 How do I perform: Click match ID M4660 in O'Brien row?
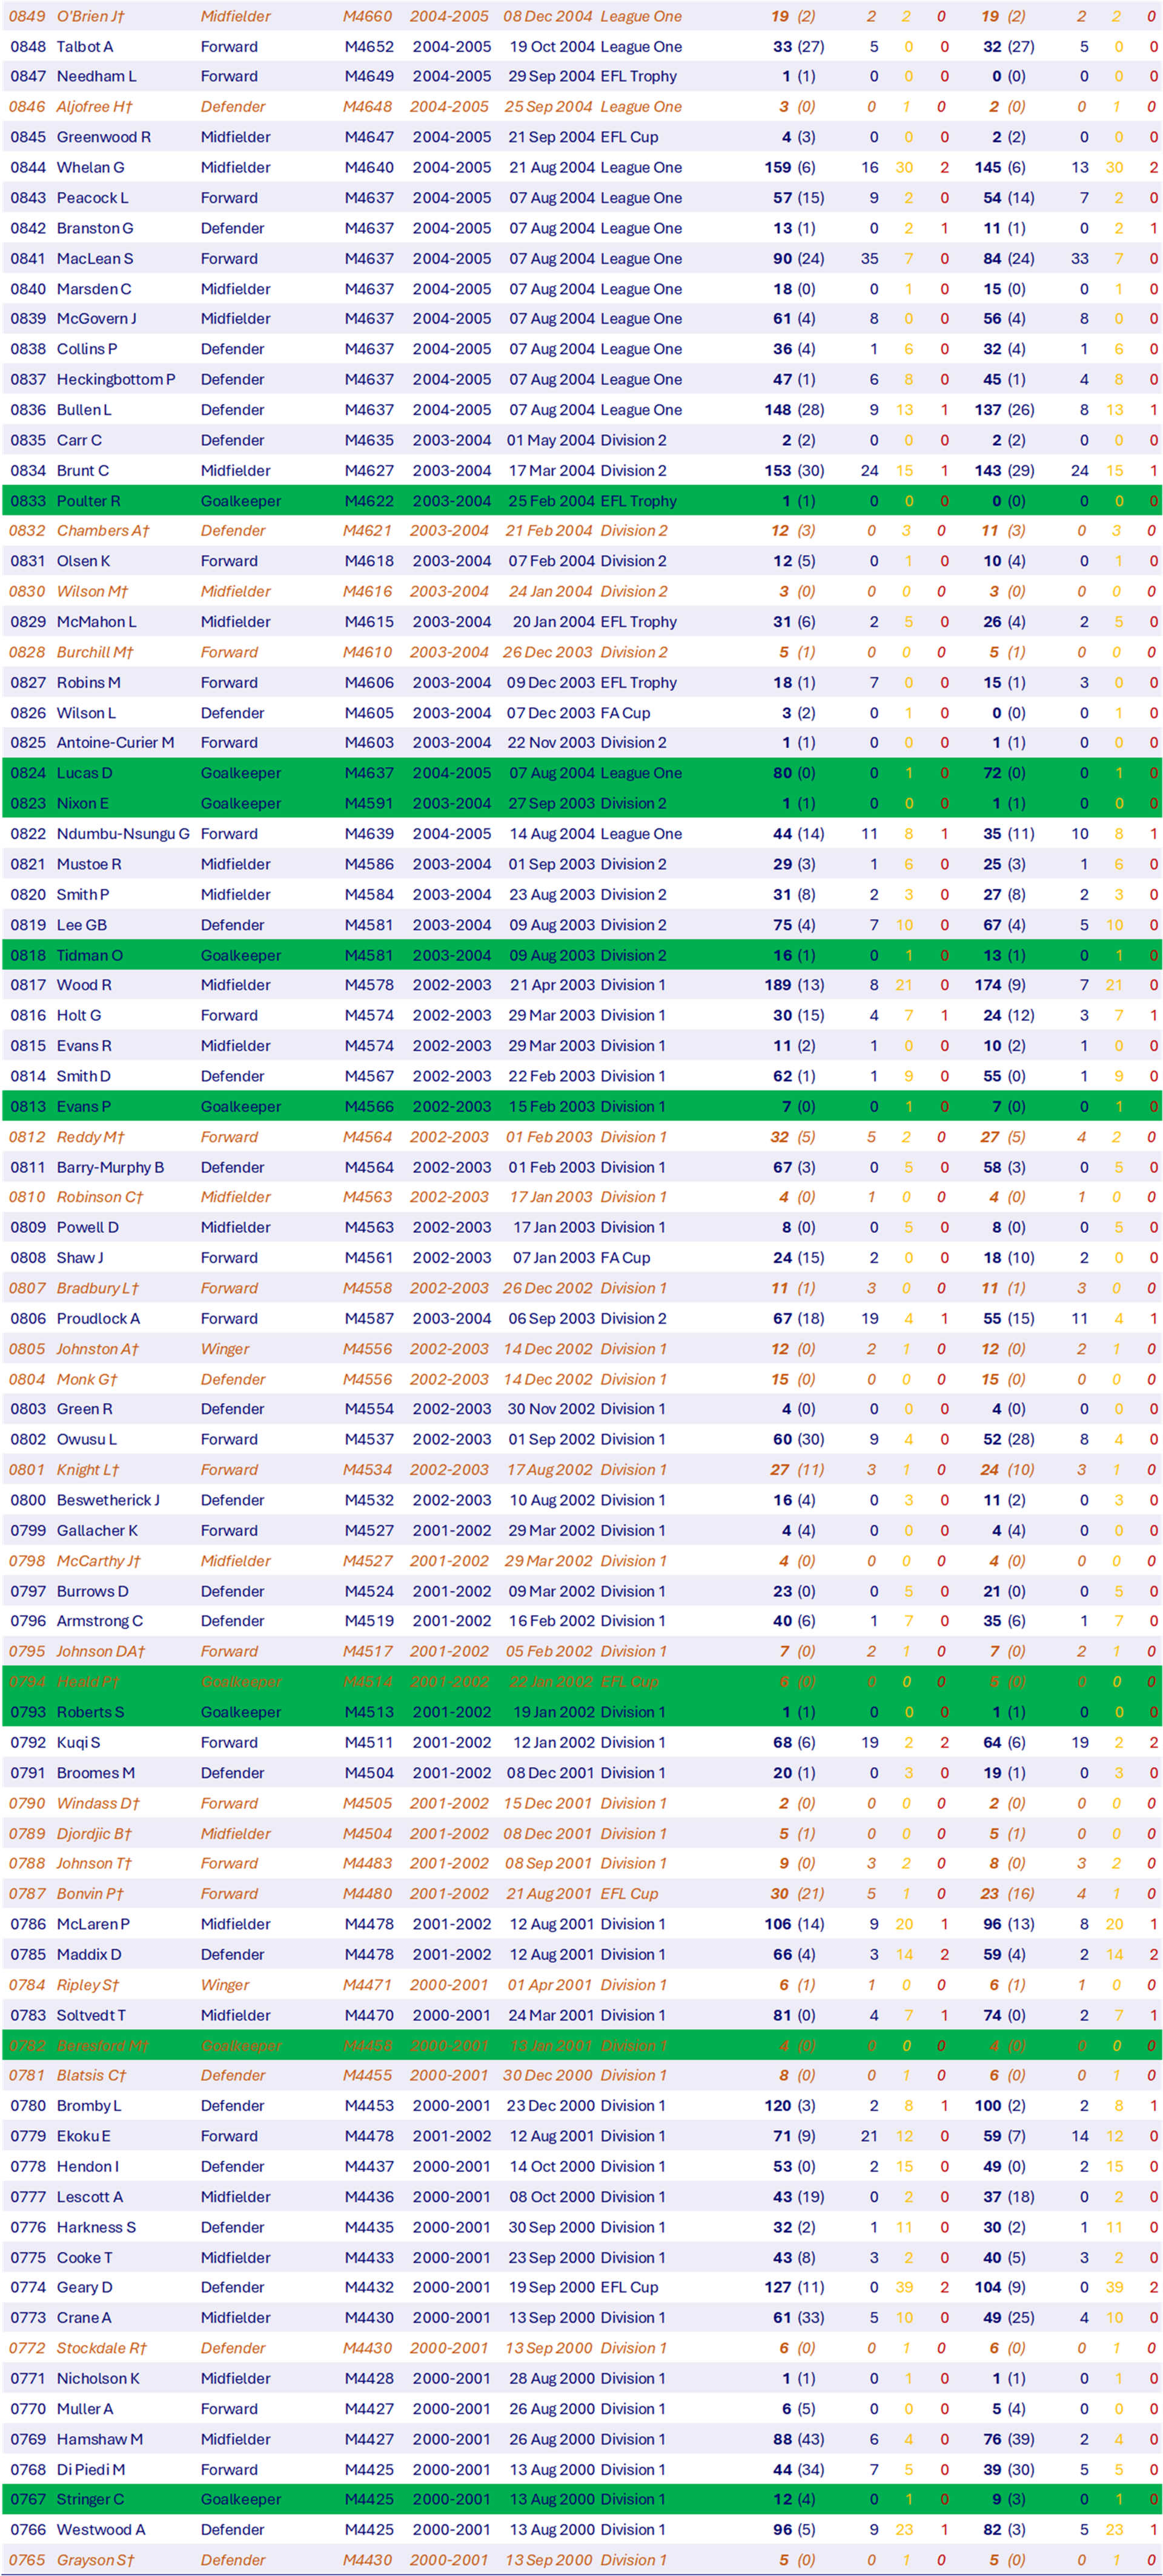tap(367, 16)
